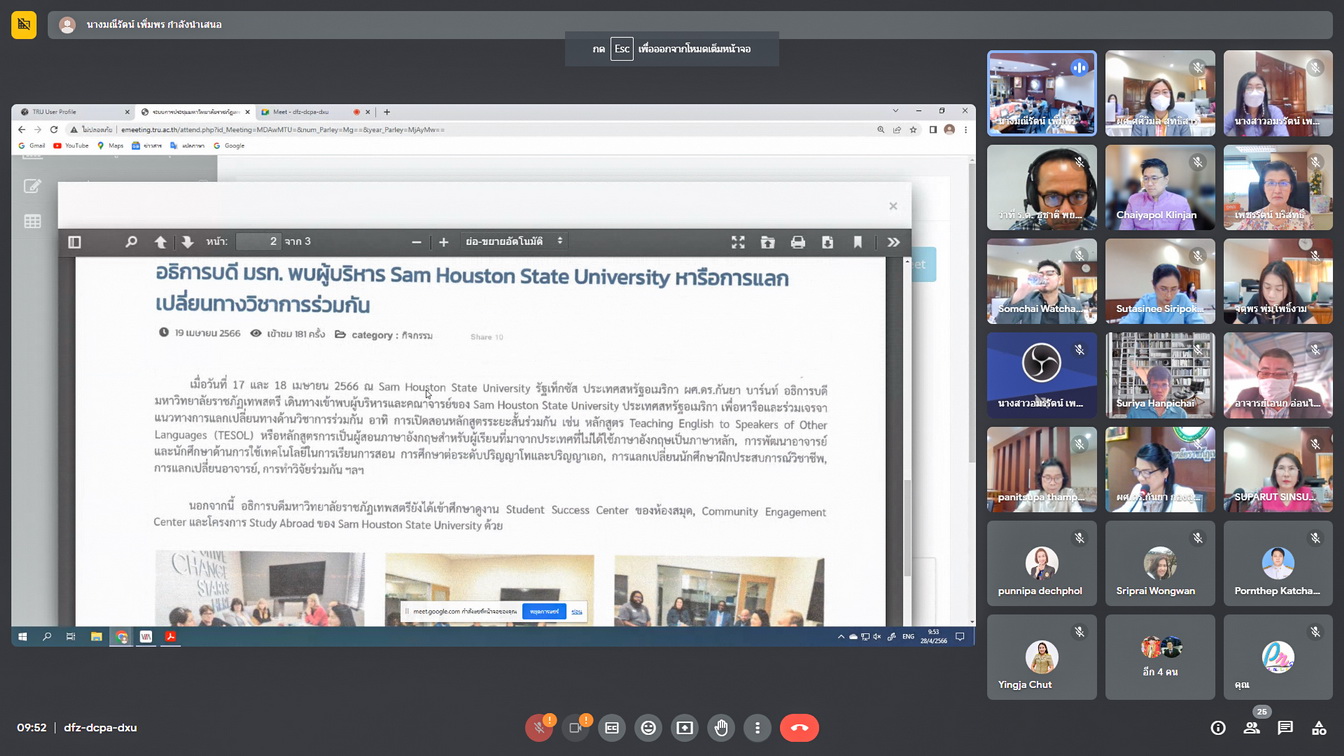This screenshot has width=1344, height=756.
Task: Go to next page in PDF viewer
Action: tap(187, 242)
